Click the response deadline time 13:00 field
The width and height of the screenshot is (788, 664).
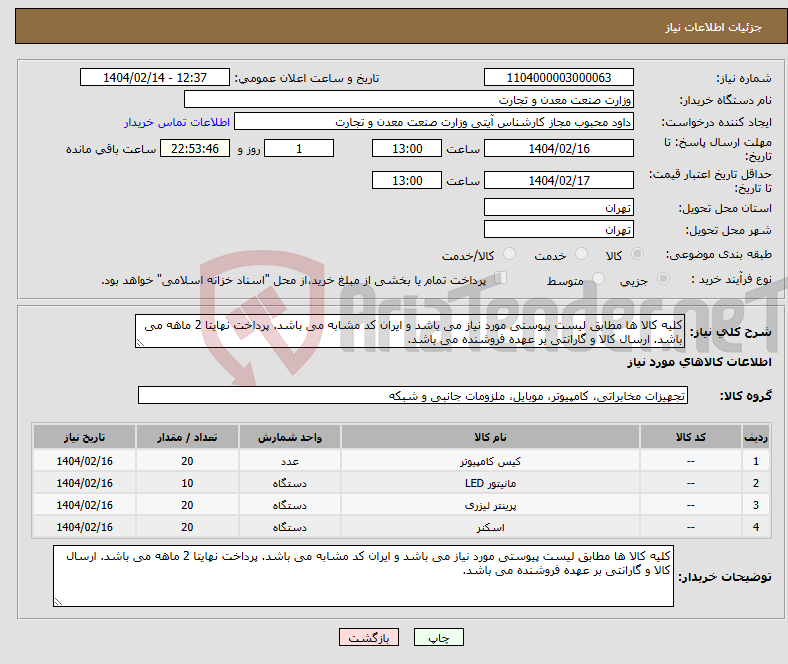click(x=407, y=148)
